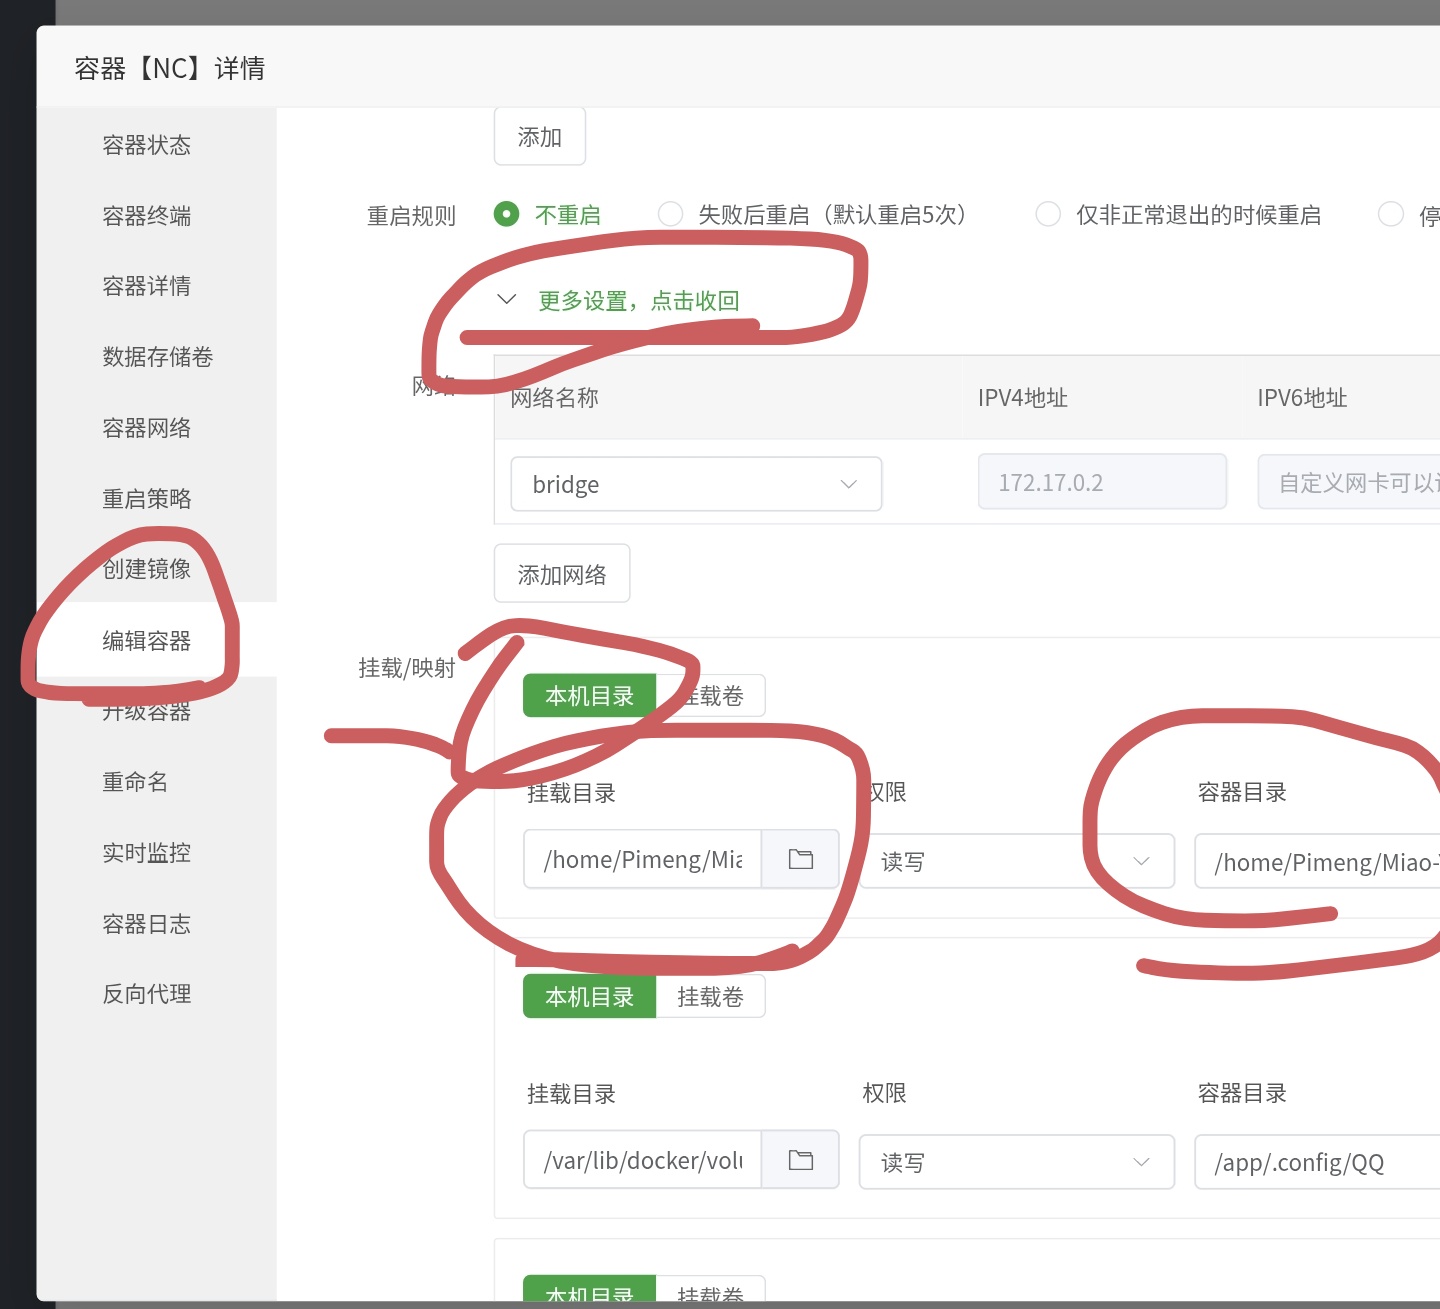Collapse 更多设置 section
Viewport: 1440px width, 1309px height.
tap(638, 300)
